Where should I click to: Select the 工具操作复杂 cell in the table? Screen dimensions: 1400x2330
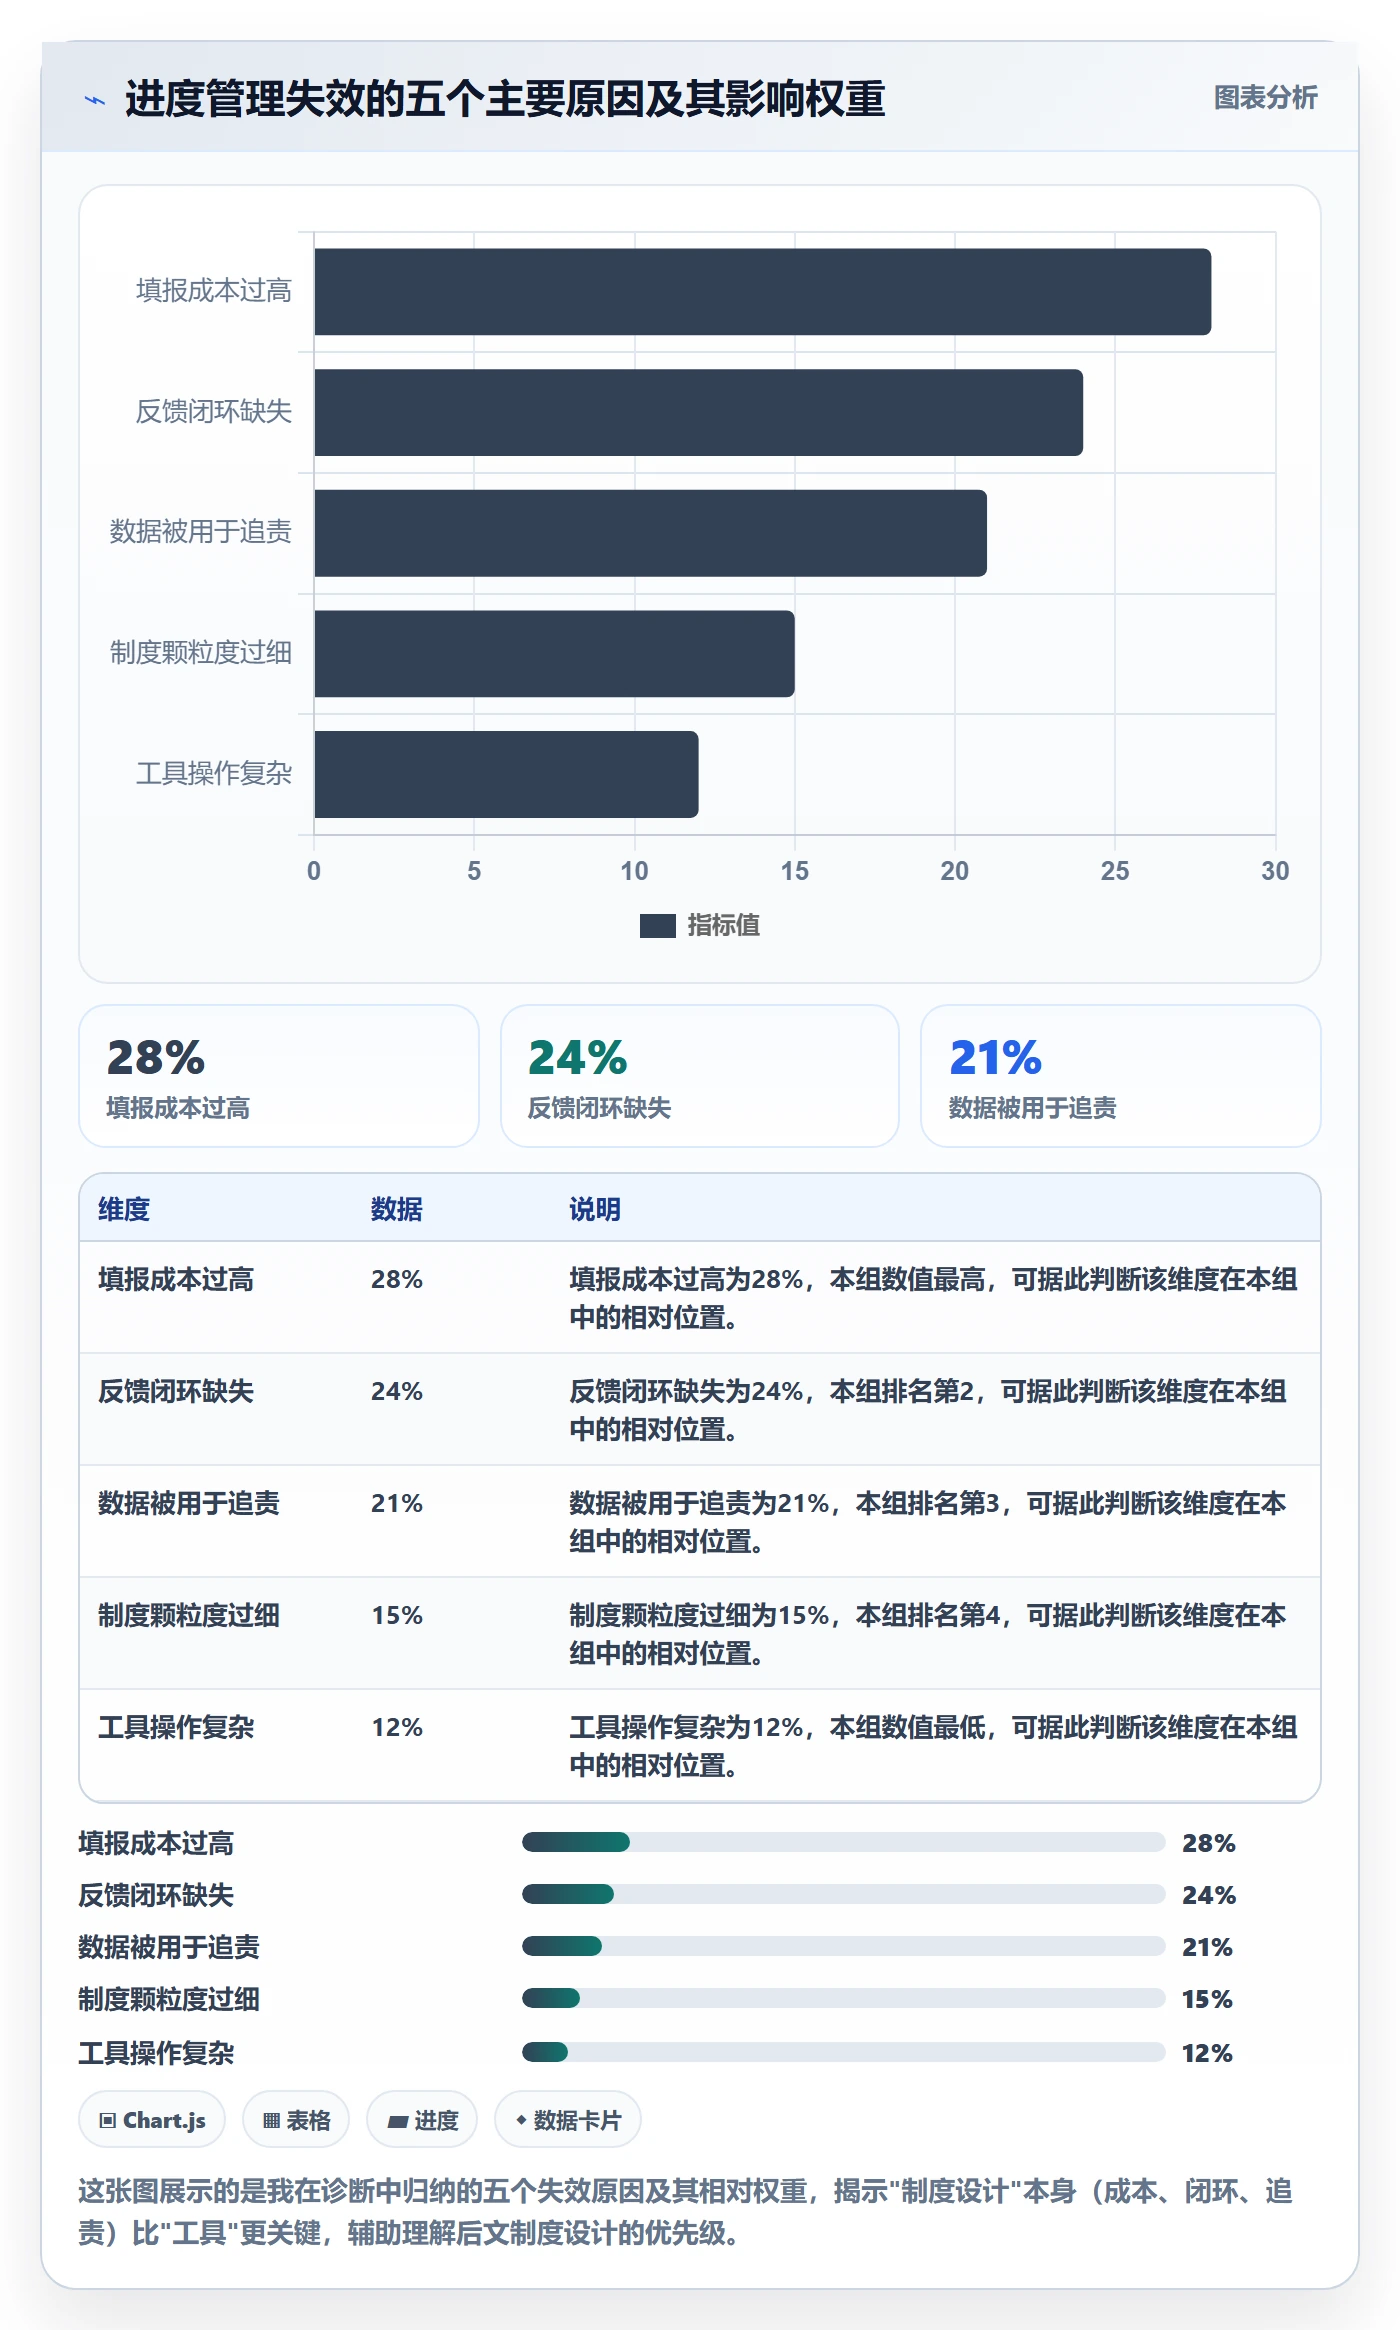(176, 1727)
